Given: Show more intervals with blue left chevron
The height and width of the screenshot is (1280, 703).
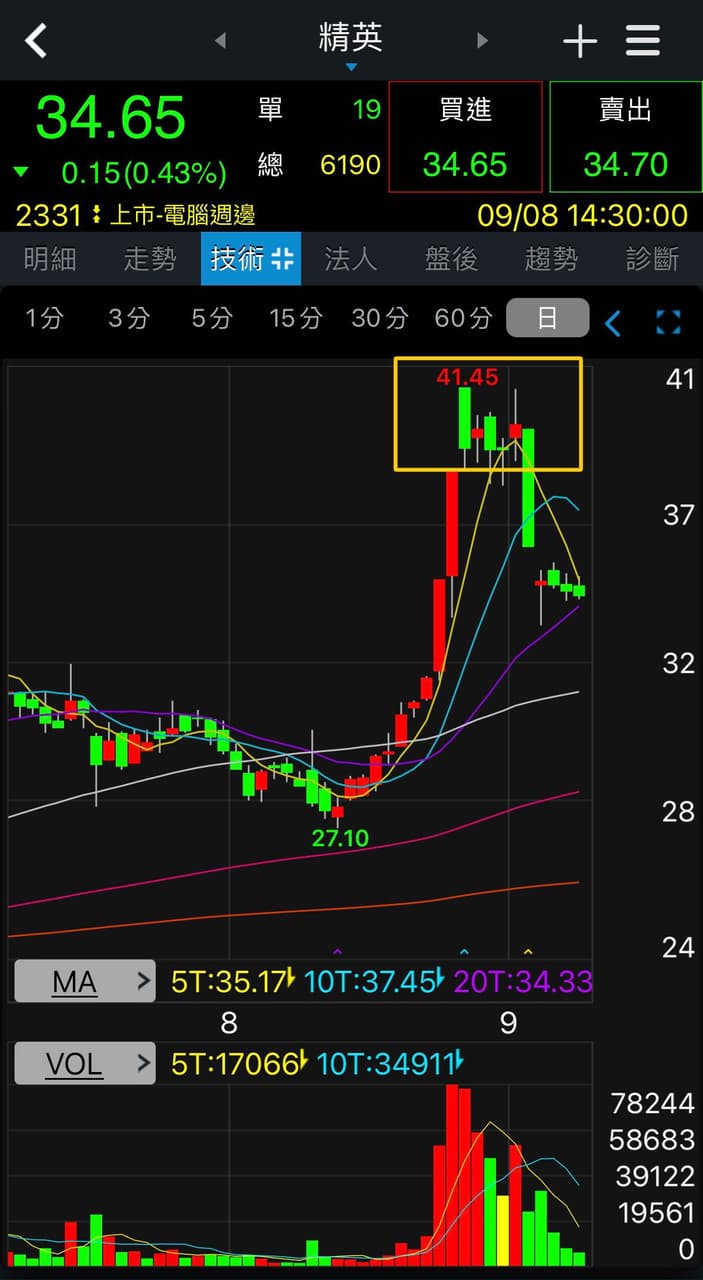Looking at the screenshot, I should coord(613,322).
